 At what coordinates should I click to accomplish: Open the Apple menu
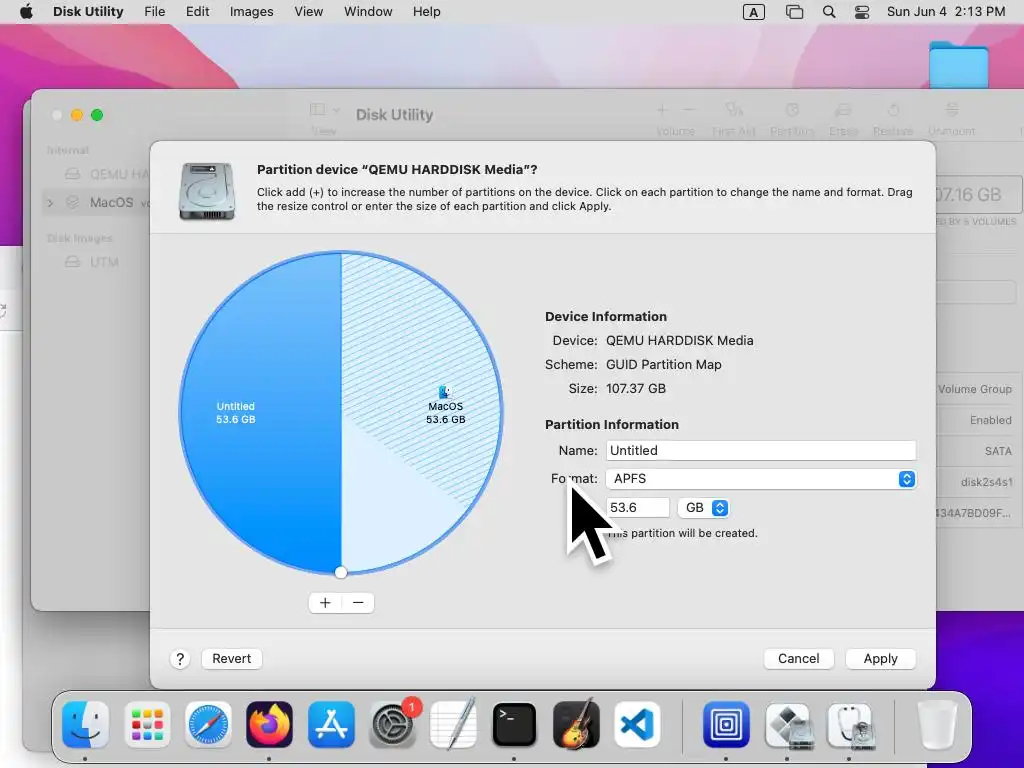[x=26, y=12]
